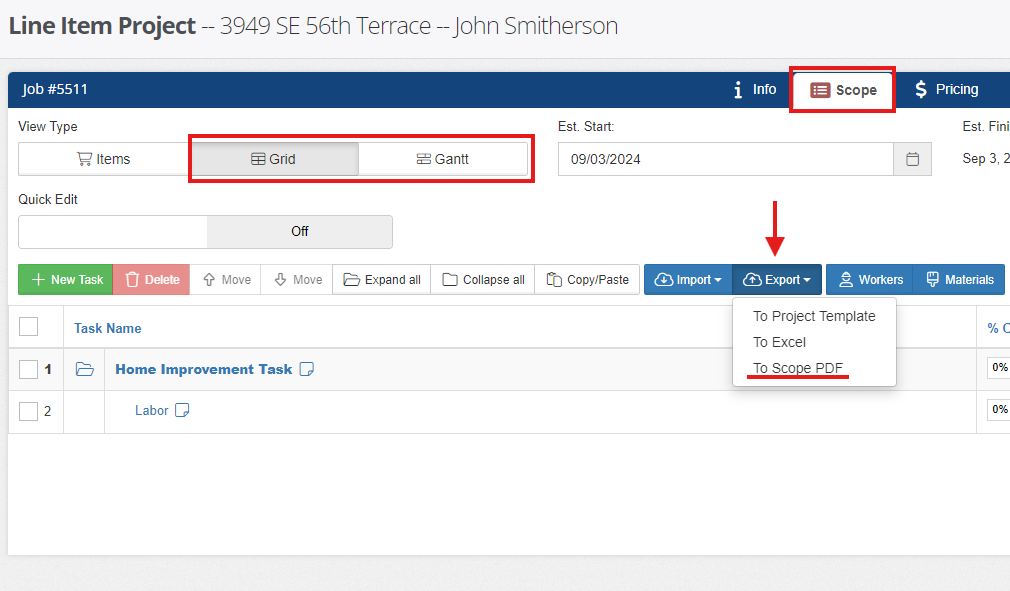The width and height of the screenshot is (1010, 591).
Task: Click Collapse all folder button
Action: [x=483, y=280]
